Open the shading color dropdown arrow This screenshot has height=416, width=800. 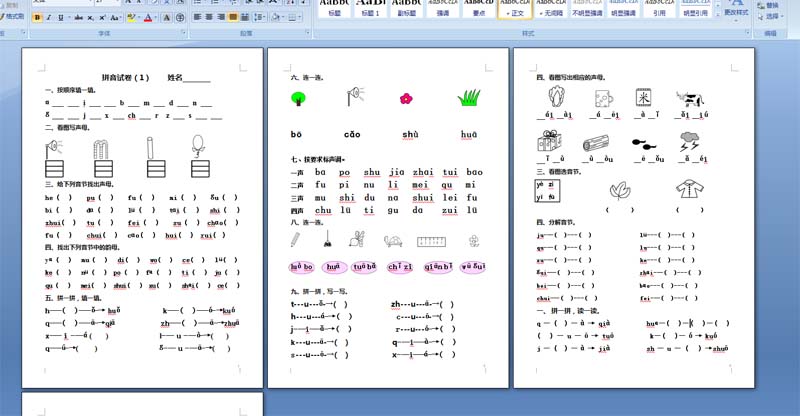pos(283,17)
